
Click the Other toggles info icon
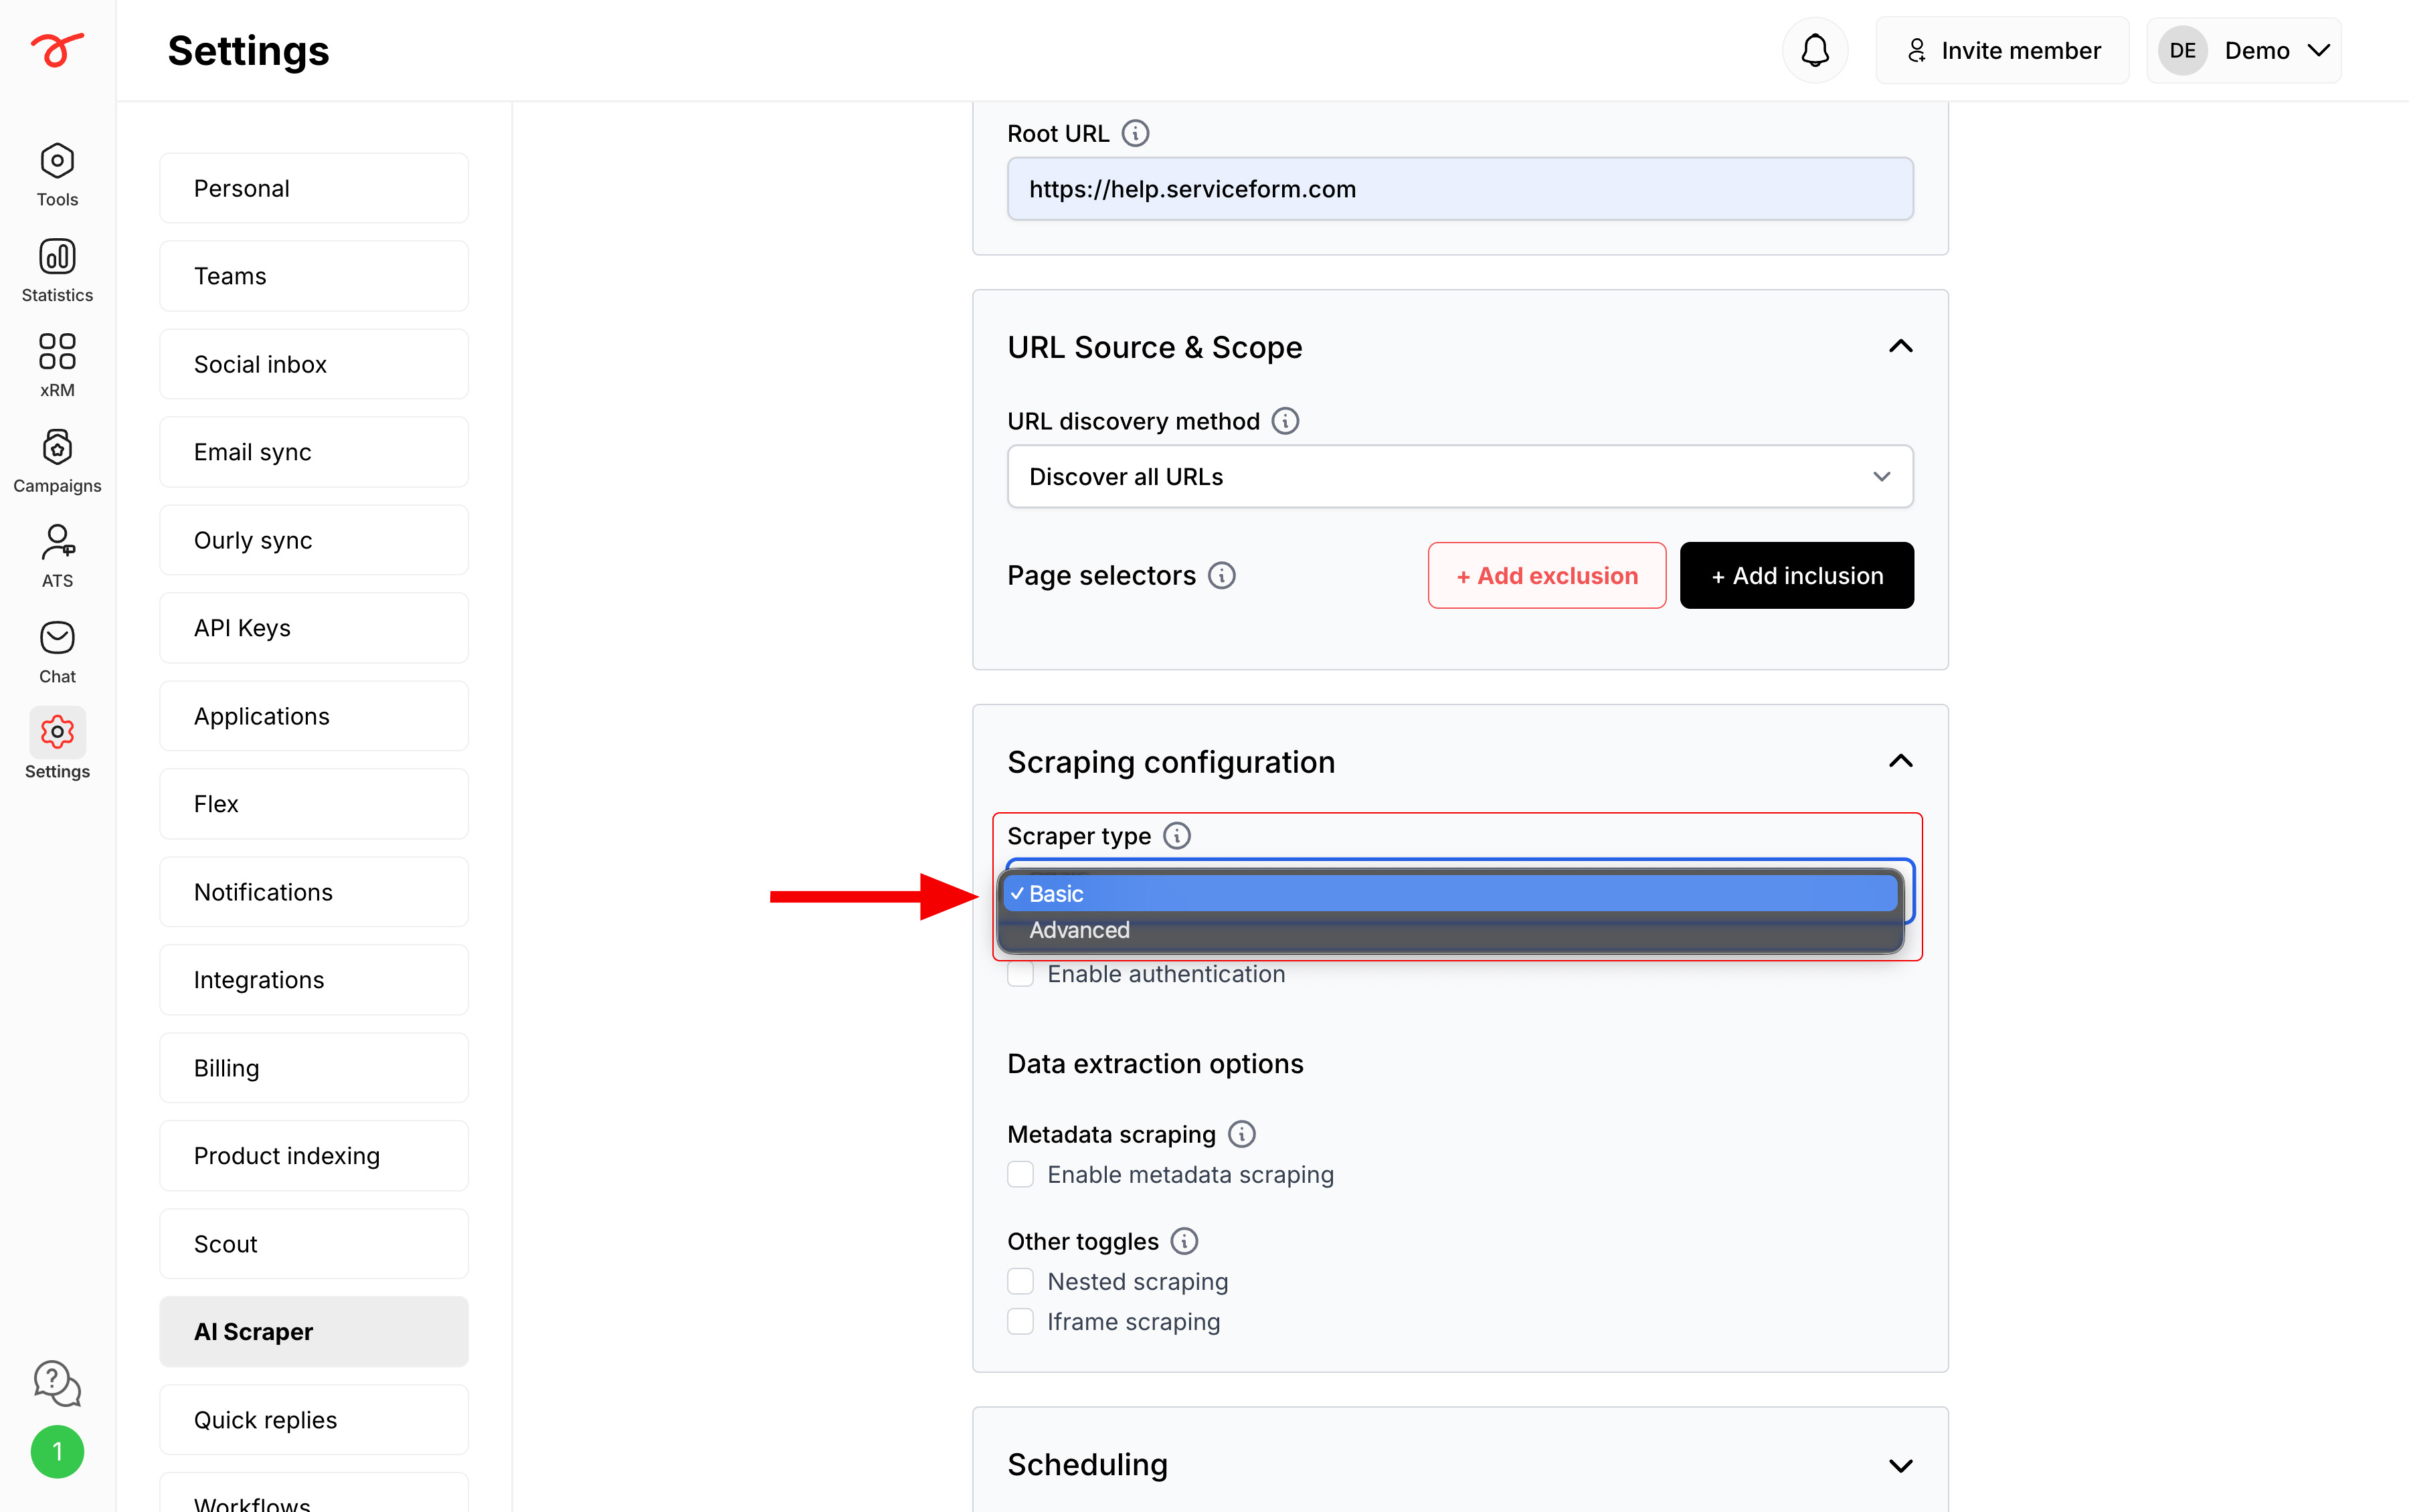[x=1184, y=1241]
